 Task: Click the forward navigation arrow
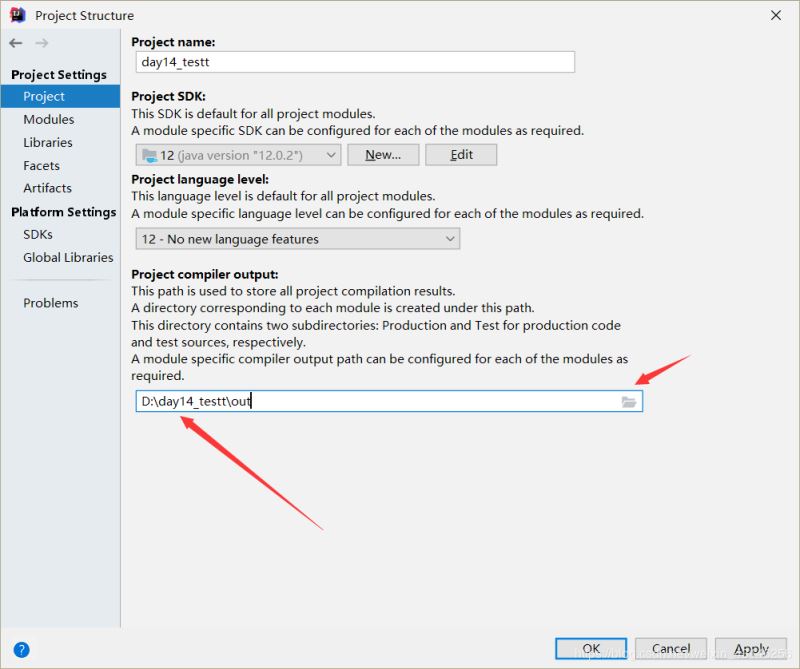41,43
